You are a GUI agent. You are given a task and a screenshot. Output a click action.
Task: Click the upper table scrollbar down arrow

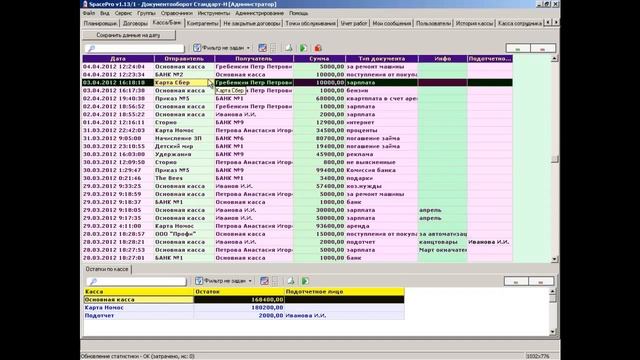554,259
